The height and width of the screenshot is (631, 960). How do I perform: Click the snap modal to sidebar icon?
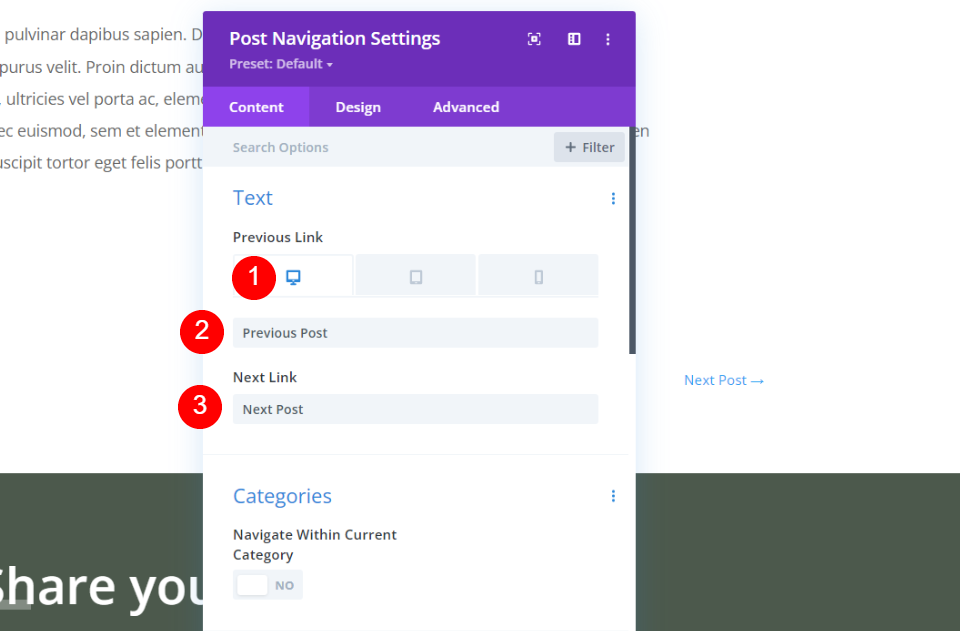click(x=574, y=39)
